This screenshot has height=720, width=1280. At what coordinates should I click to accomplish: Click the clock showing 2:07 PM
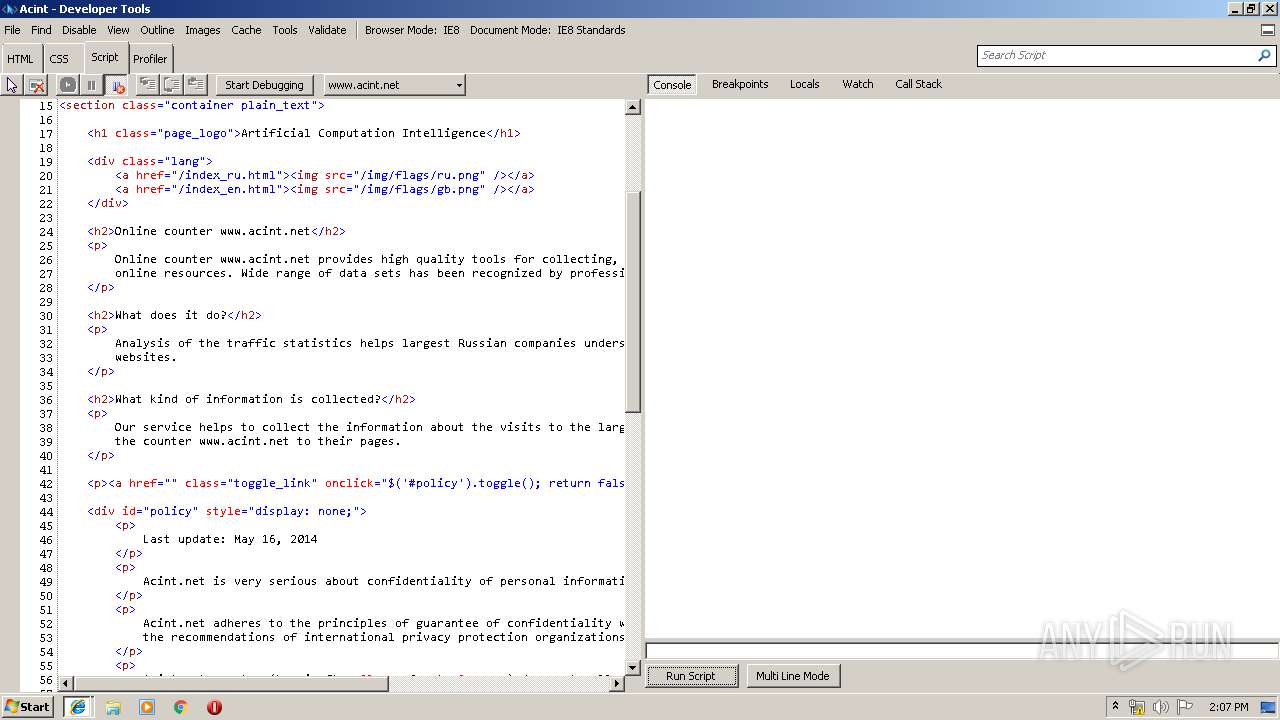pos(1228,707)
